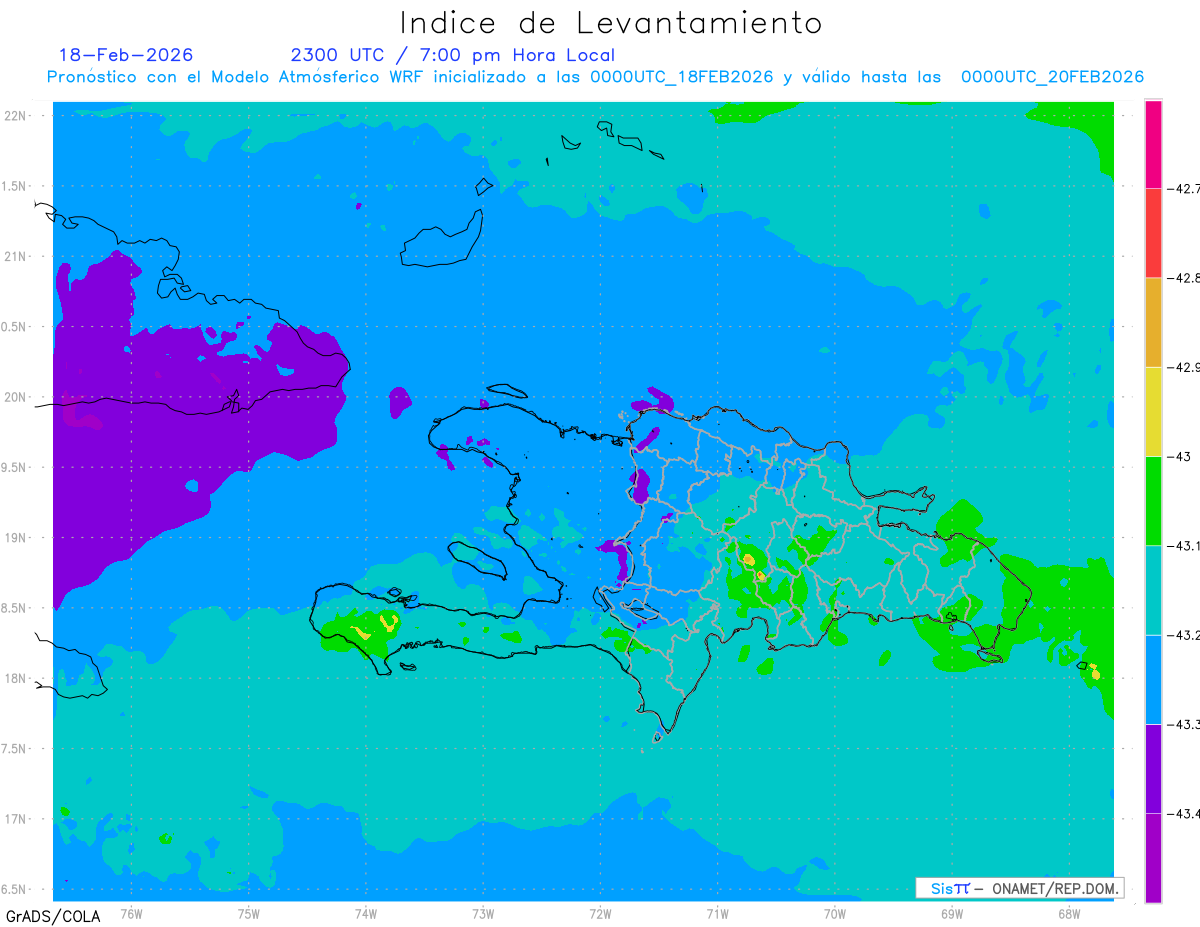The image size is (1200, 927).
Task: Select the "69W" longitude label
Action: click(x=951, y=913)
